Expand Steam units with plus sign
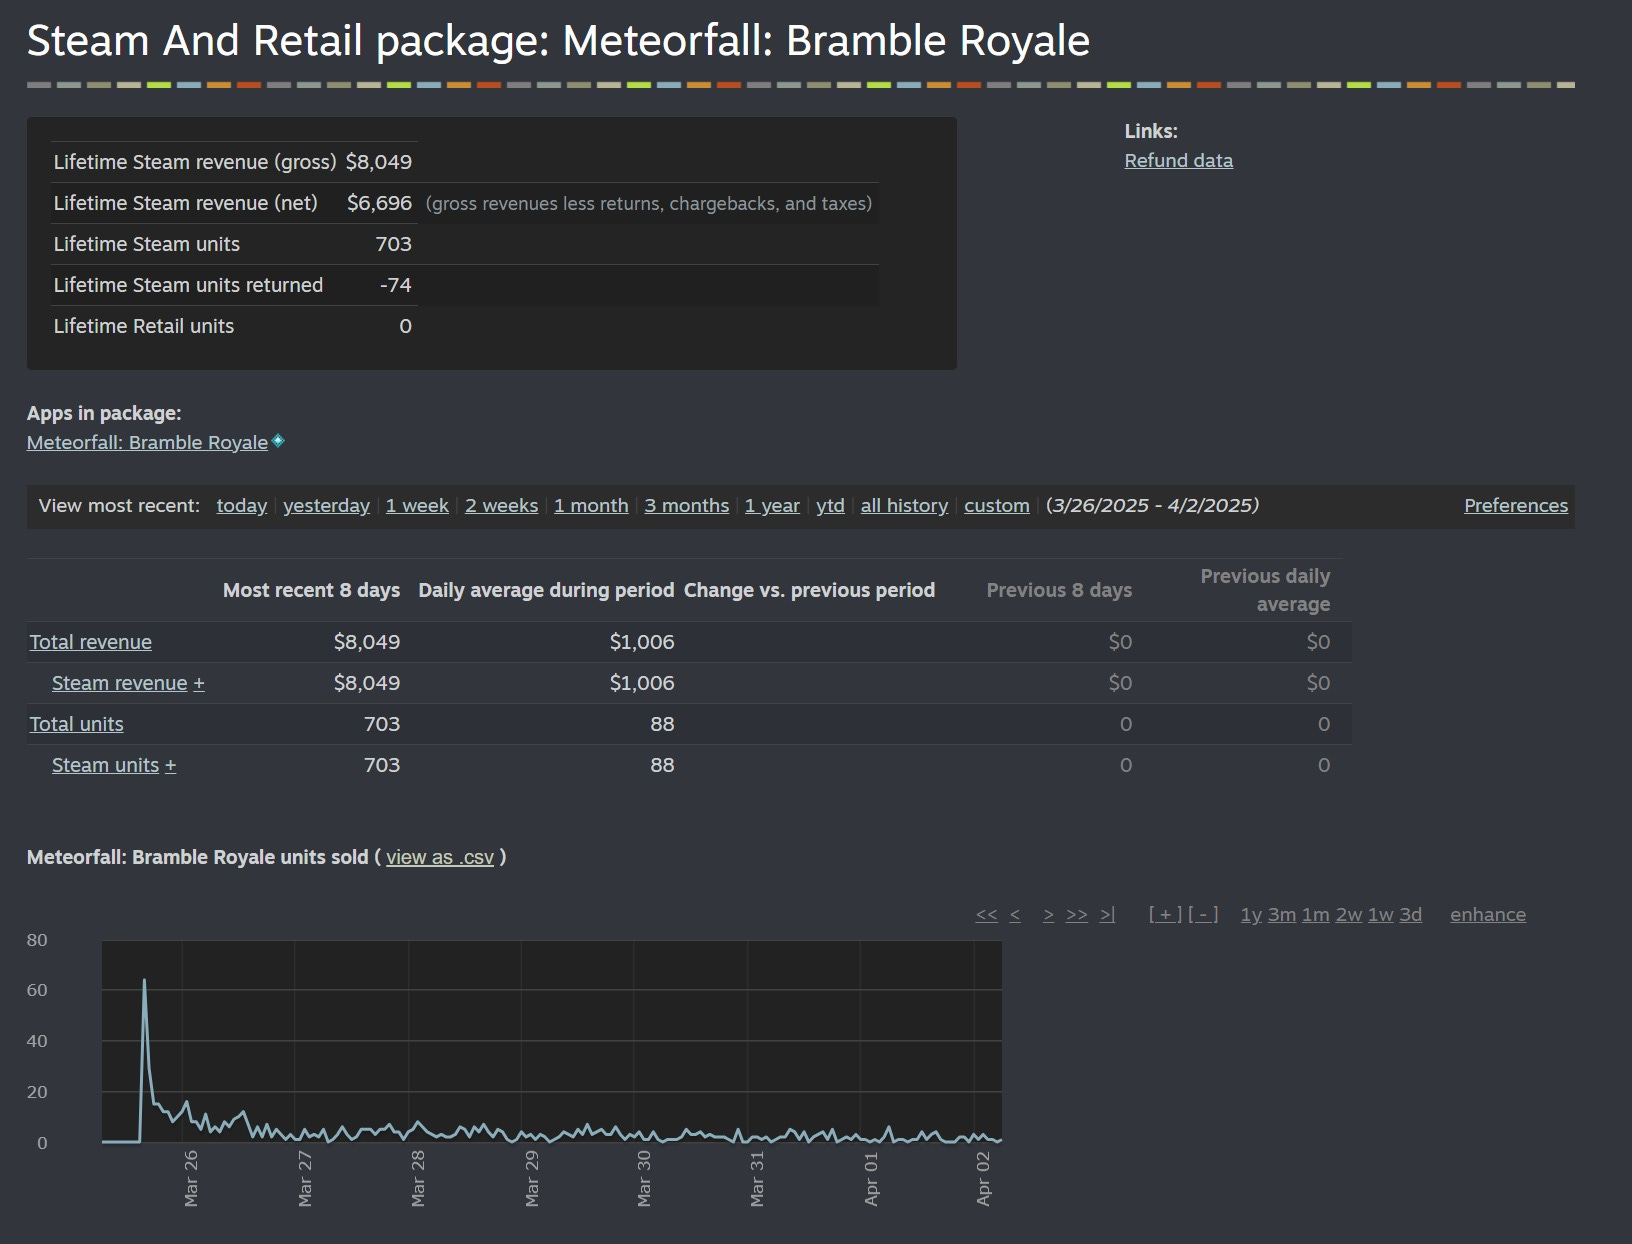 coord(171,765)
